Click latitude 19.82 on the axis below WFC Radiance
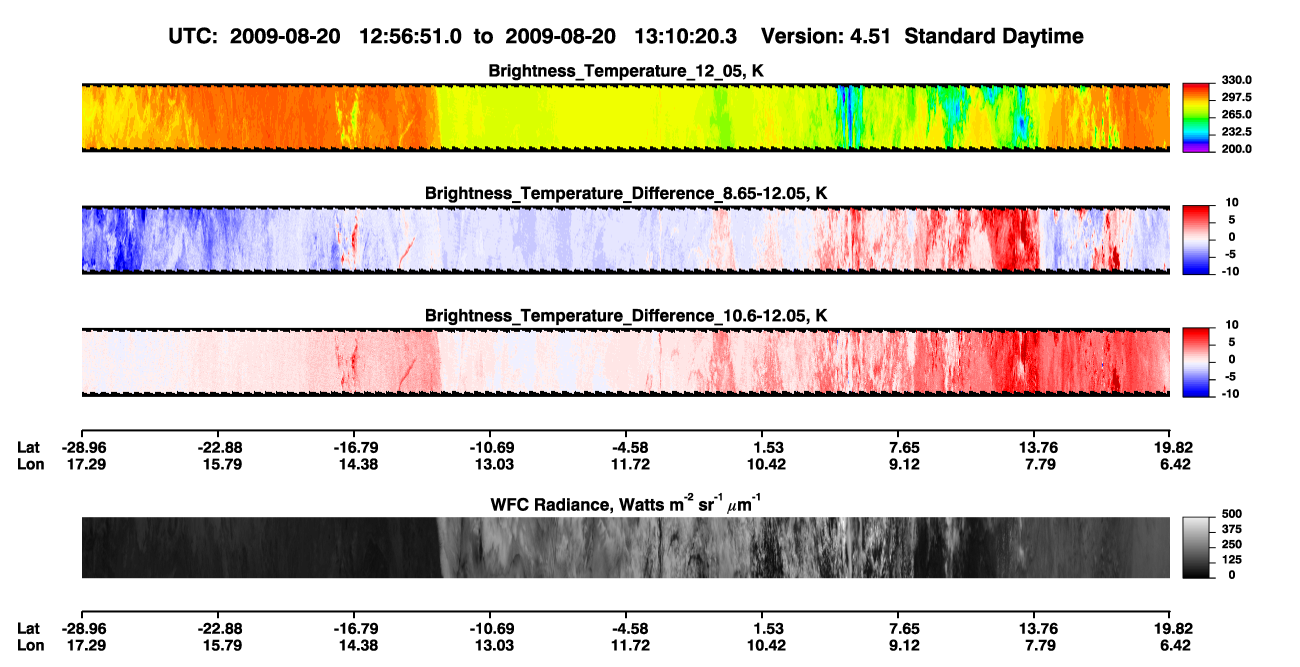1300x667 pixels. coord(1173,628)
